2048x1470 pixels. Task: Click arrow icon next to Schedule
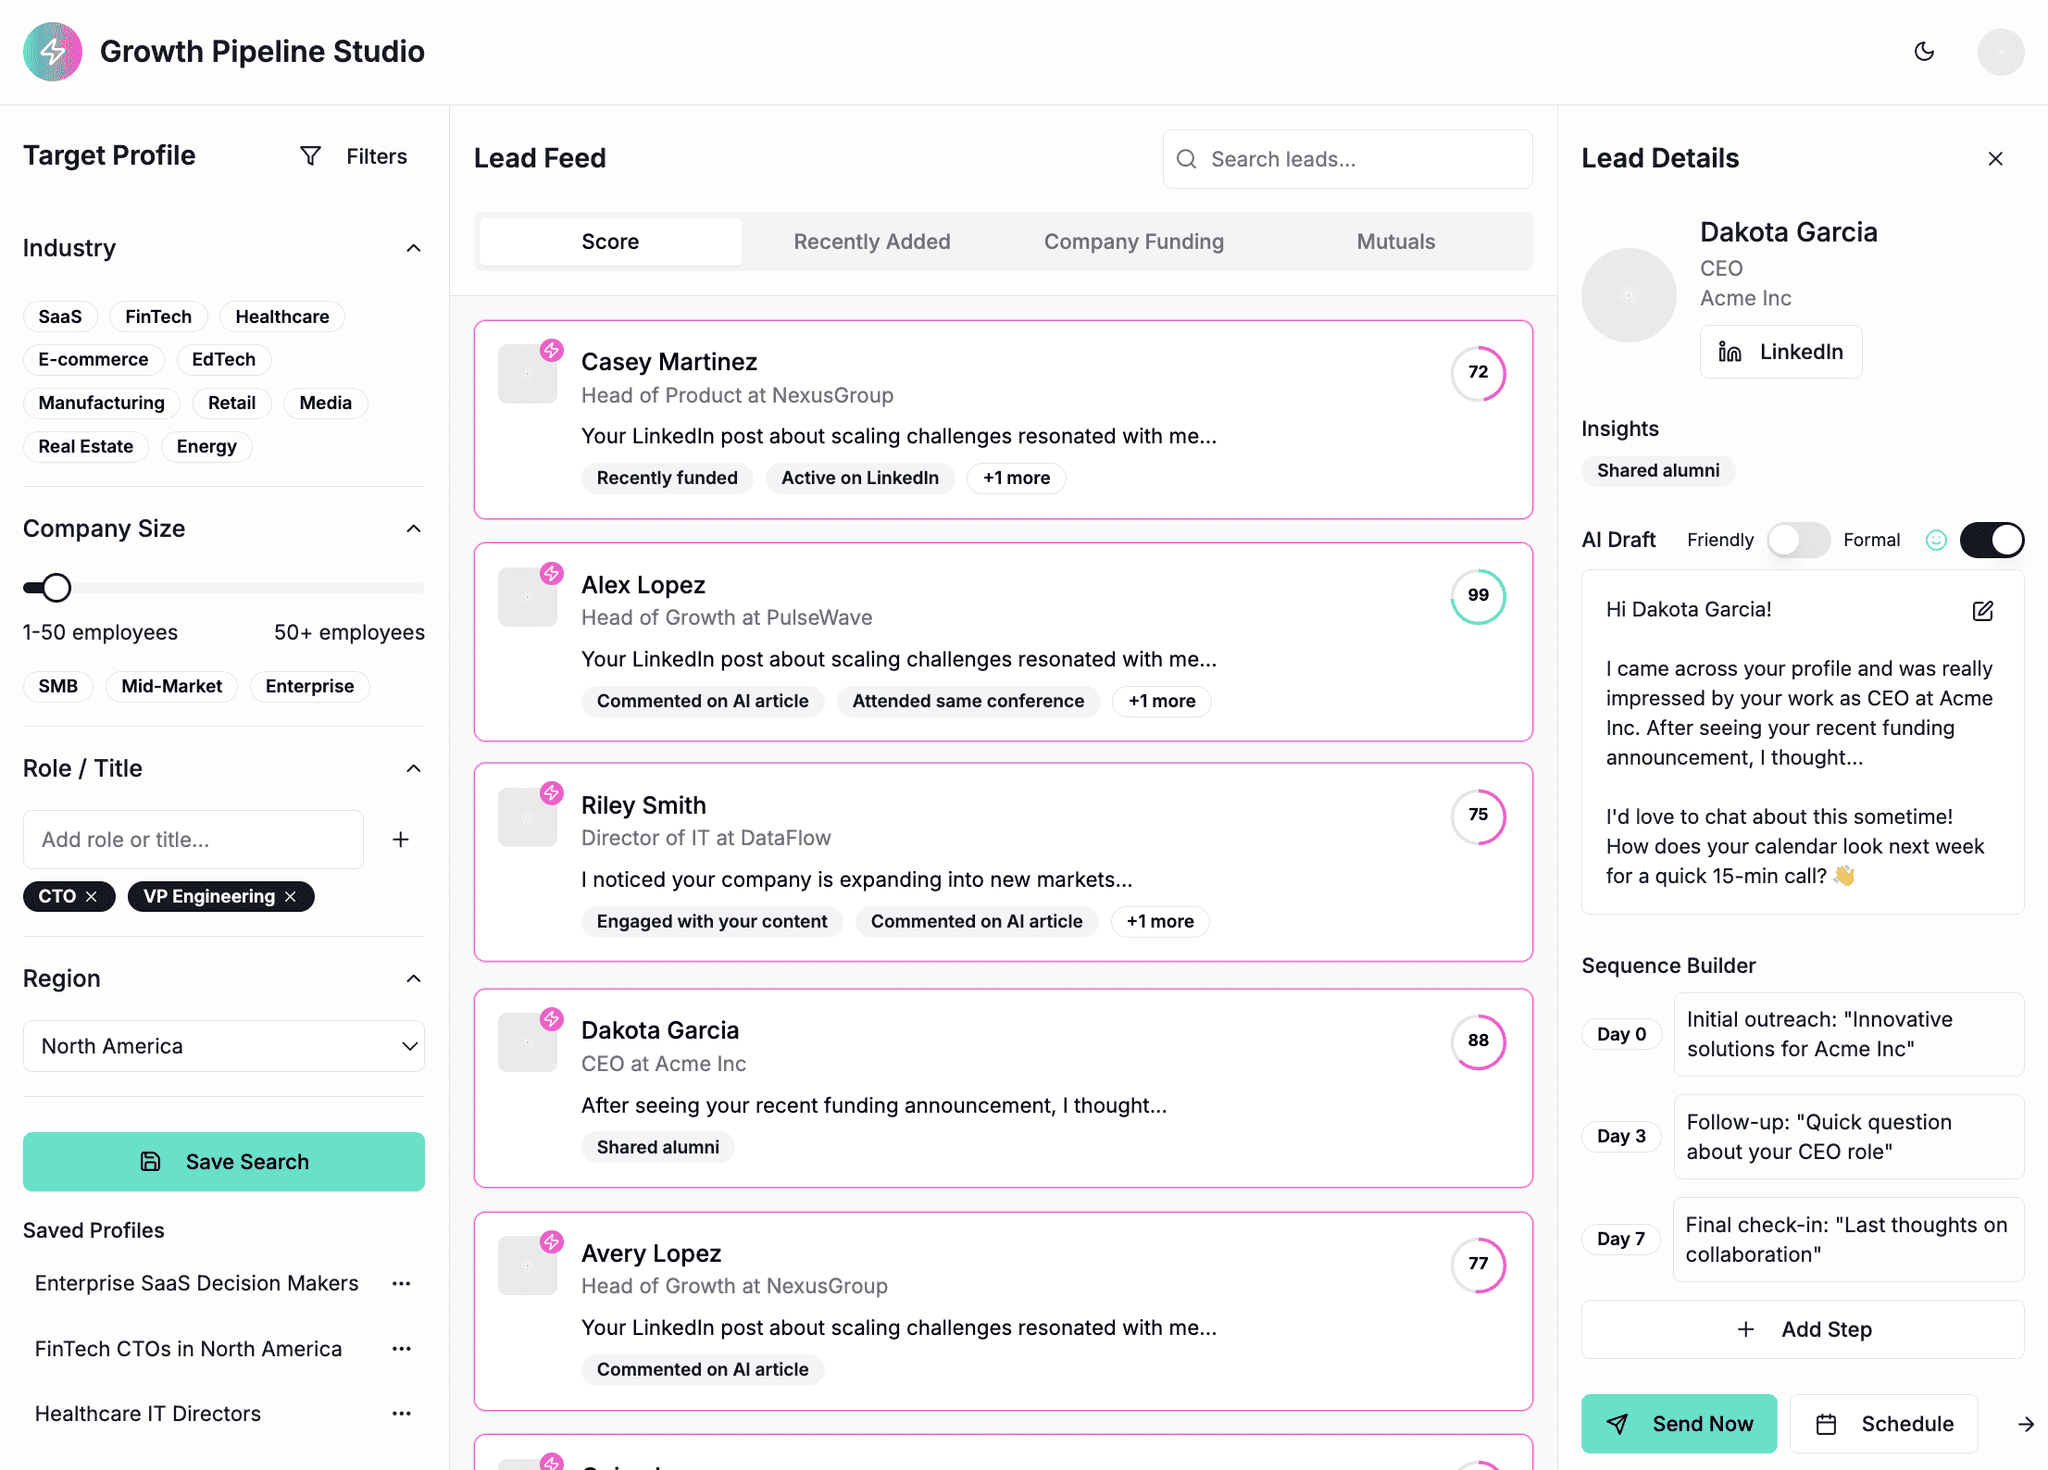(x=2025, y=1424)
